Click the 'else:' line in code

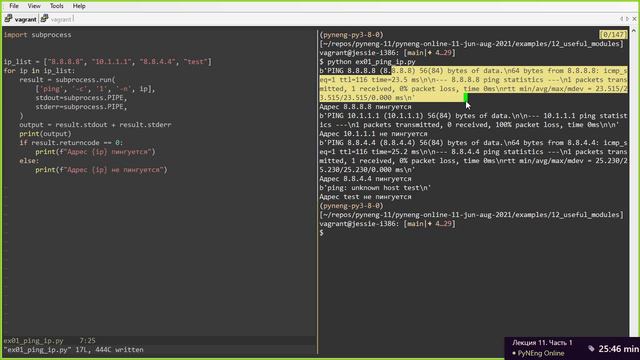(29, 161)
